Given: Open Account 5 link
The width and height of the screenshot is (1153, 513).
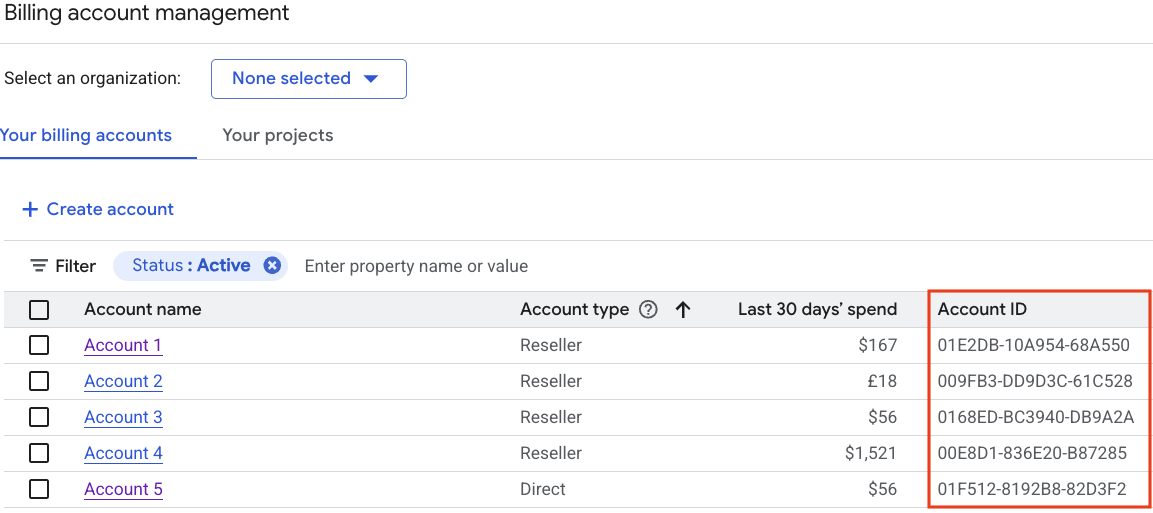Looking at the screenshot, I should (123, 489).
